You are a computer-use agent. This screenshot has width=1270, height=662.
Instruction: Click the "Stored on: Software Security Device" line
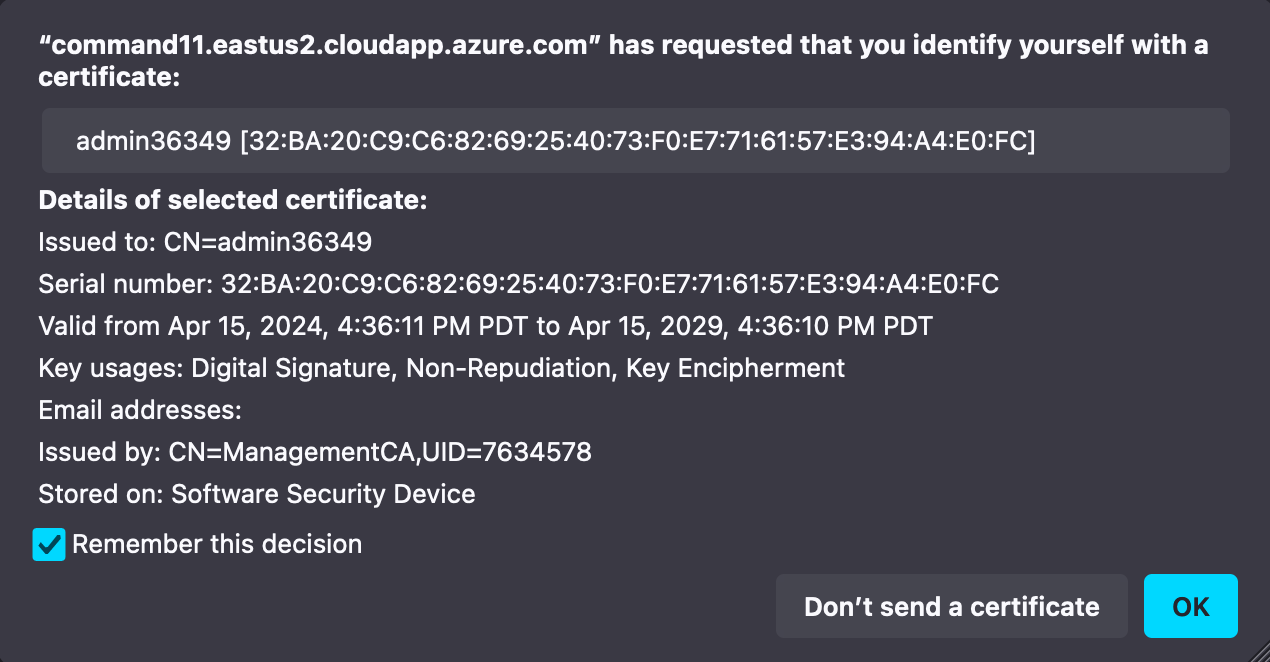tap(257, 494)
